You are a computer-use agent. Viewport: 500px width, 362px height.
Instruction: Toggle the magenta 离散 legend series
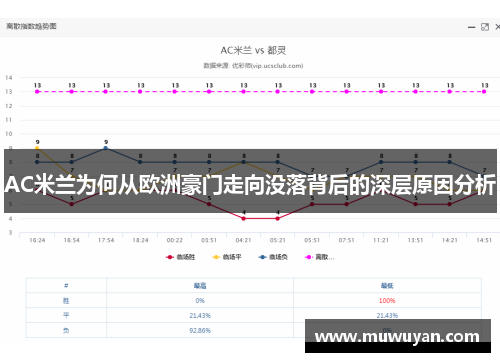(319, 257)
